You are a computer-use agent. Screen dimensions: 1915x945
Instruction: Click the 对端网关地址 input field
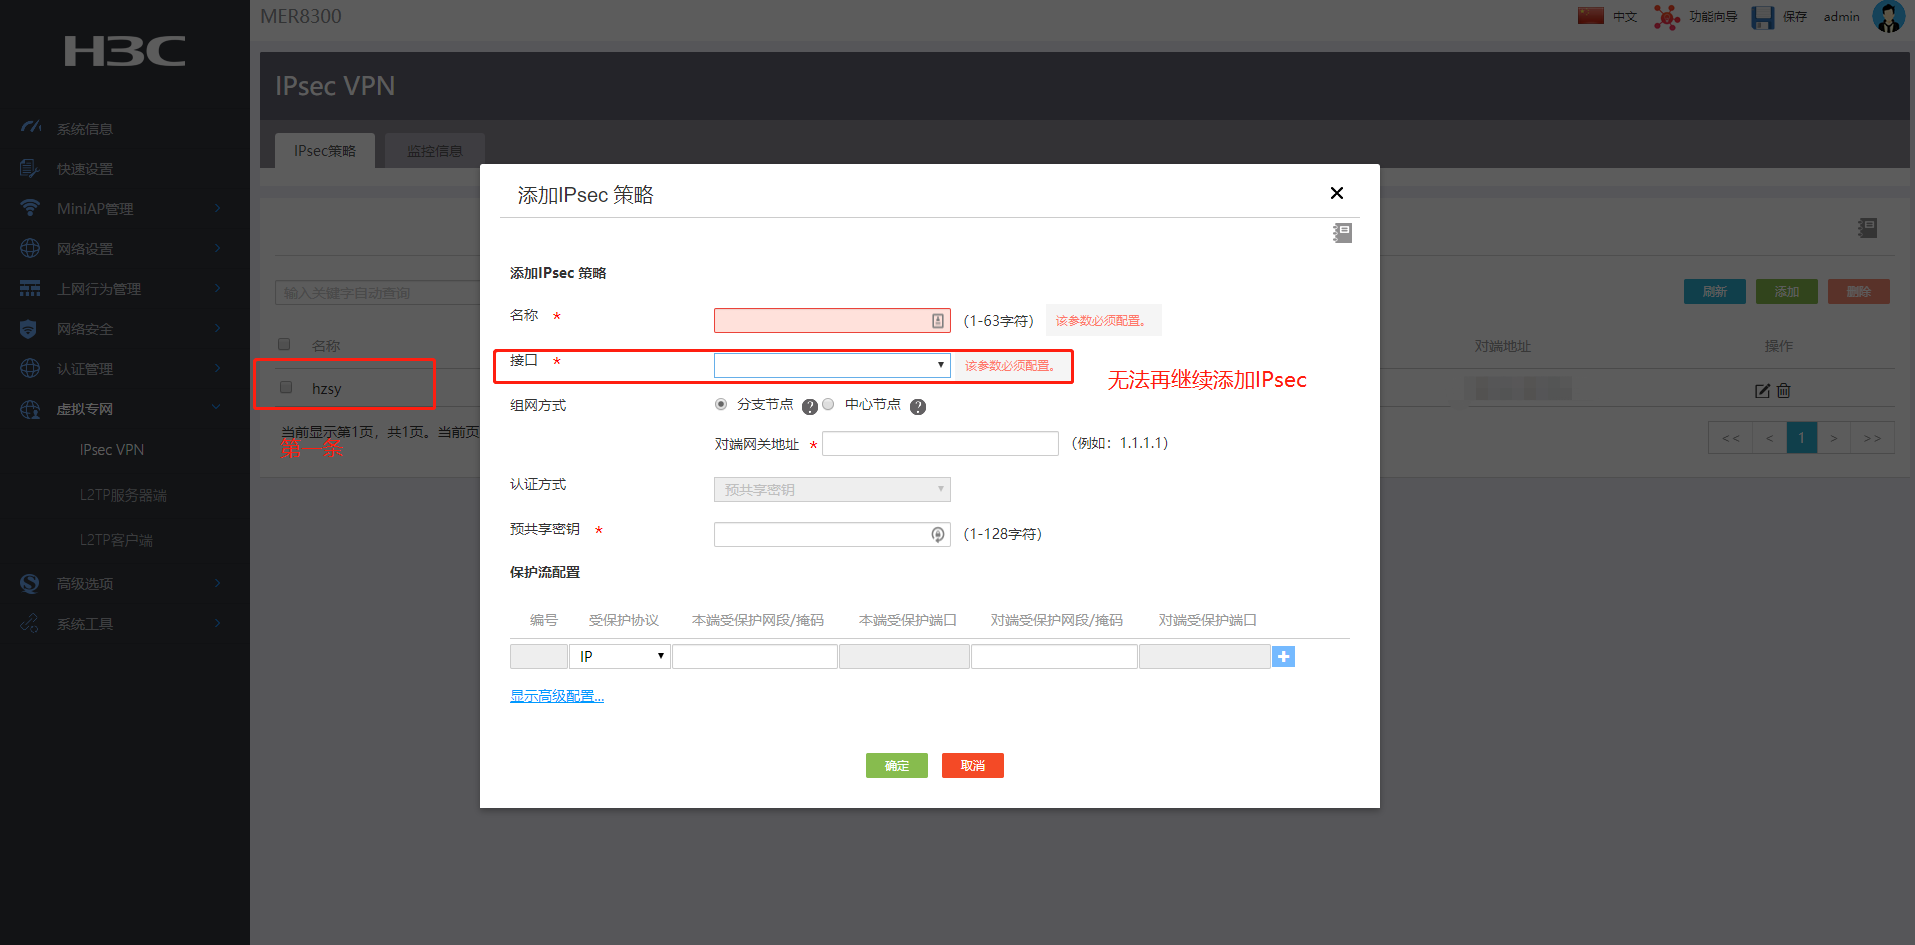click(x=940, y=443)
